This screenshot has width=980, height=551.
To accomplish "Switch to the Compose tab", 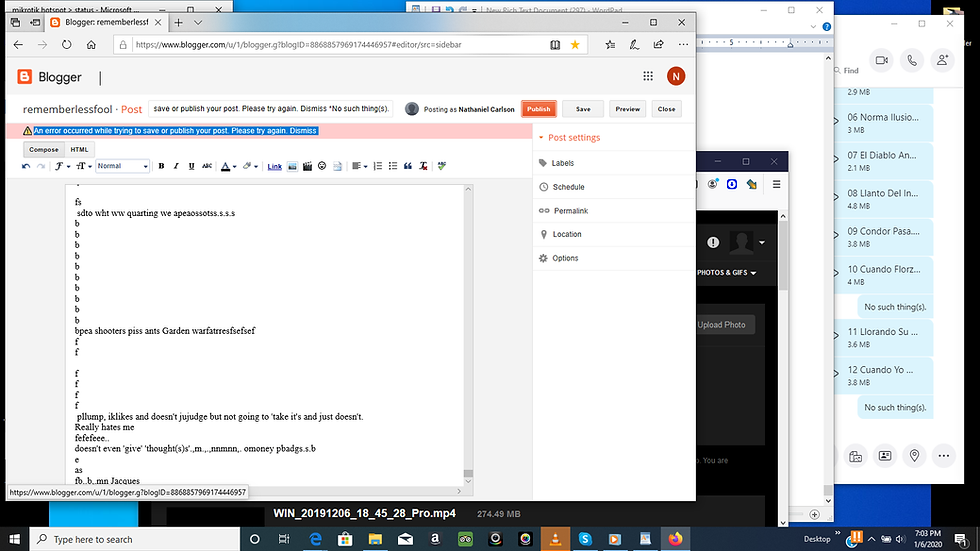I will pyautogui.click(x=44, y=150).
